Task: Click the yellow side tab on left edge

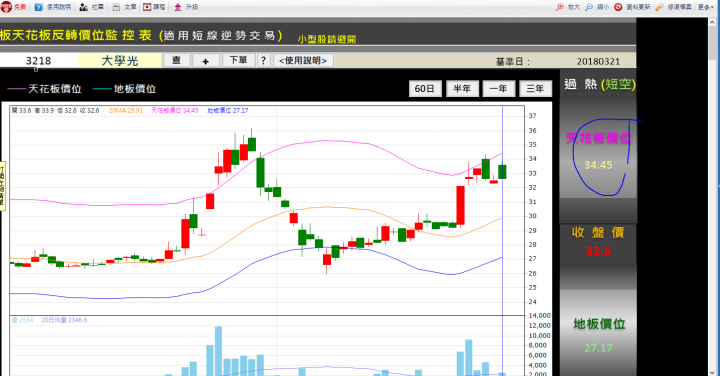Action: pyautogui.click(x=2, y=186)
